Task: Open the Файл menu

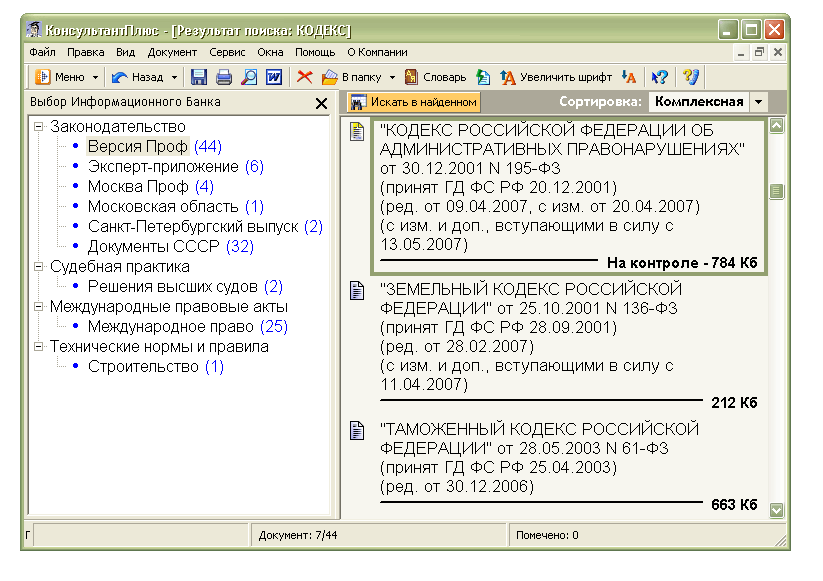Action: click(43, 52)
